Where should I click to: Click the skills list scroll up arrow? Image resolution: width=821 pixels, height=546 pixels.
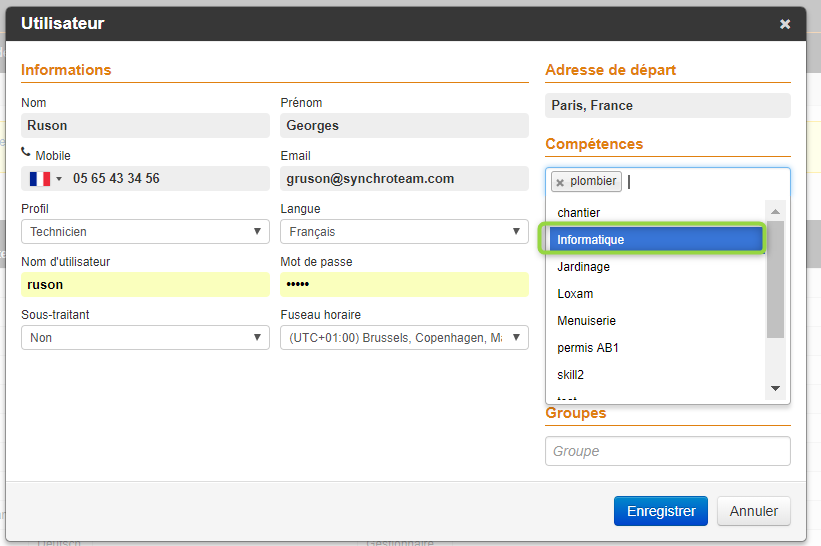pyautogui.click(x=775, y=211)
